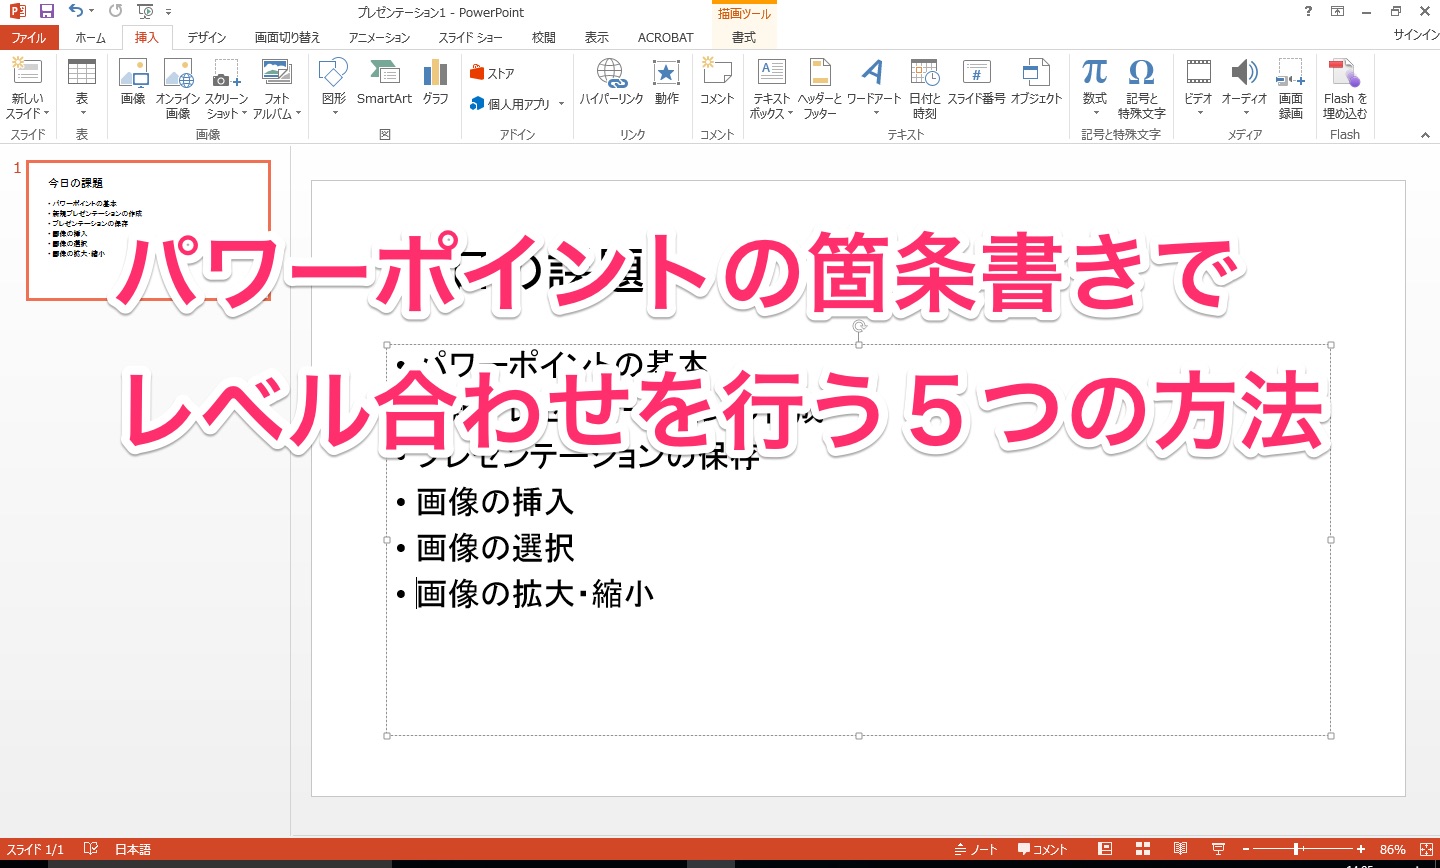Click zoom out minus button

point(1246,849)
